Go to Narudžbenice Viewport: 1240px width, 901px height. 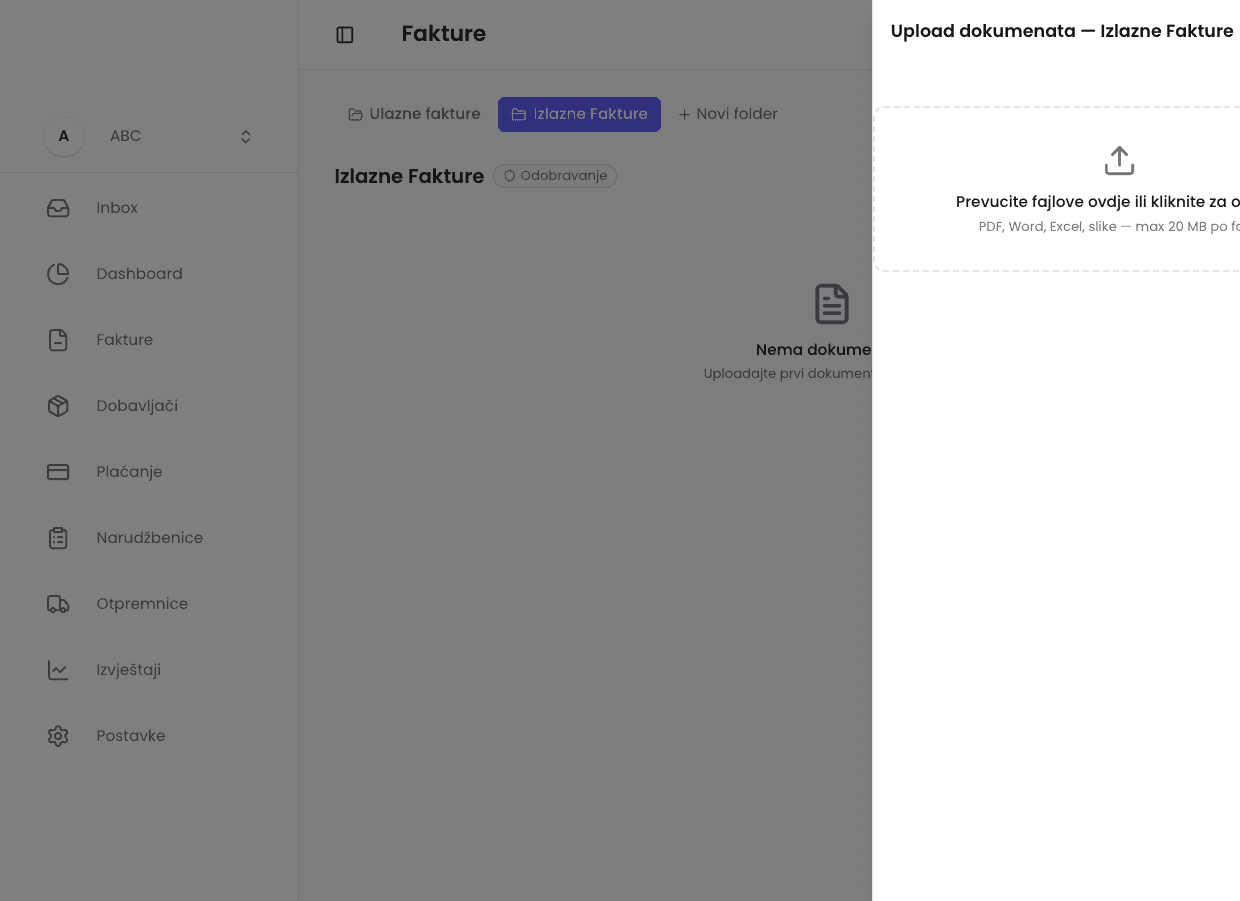coord(149,538)
